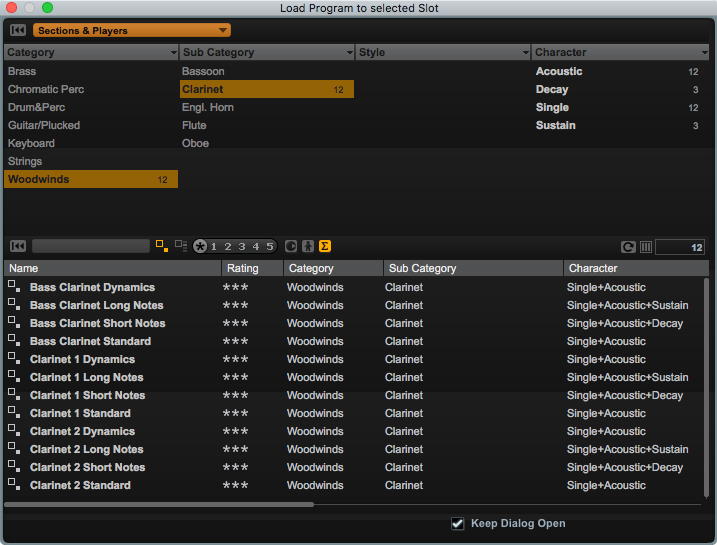Toggle the user content filter icon
The width and height of the screenshot is (717, 545).
pyautogui.click(x=308, y=246)
